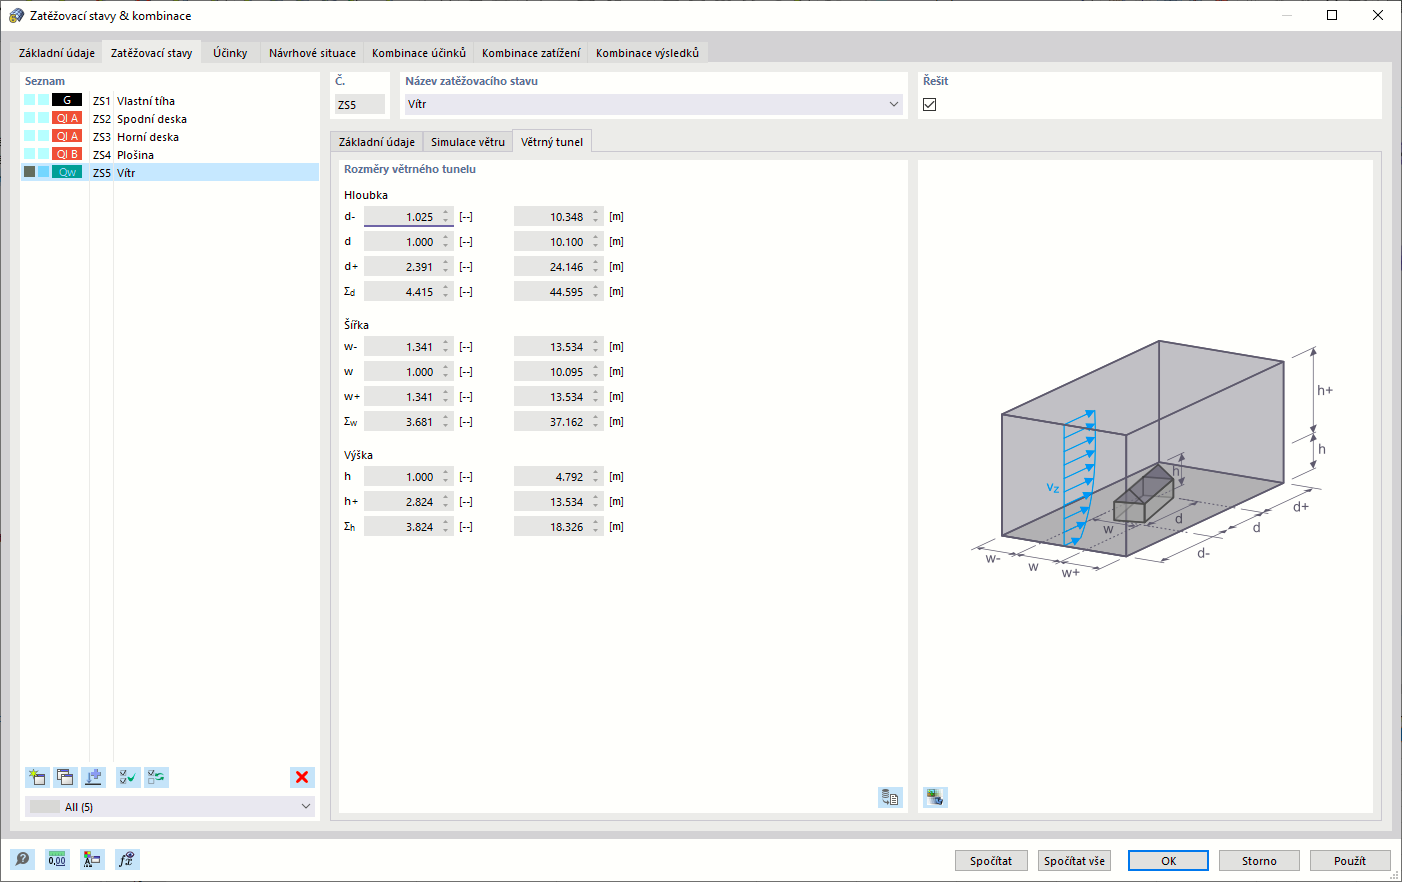This screenshot has width=1402, height=882.
Task: Click the copy load case windows icon
Action: pyautogui.click(x=65, y=777)
